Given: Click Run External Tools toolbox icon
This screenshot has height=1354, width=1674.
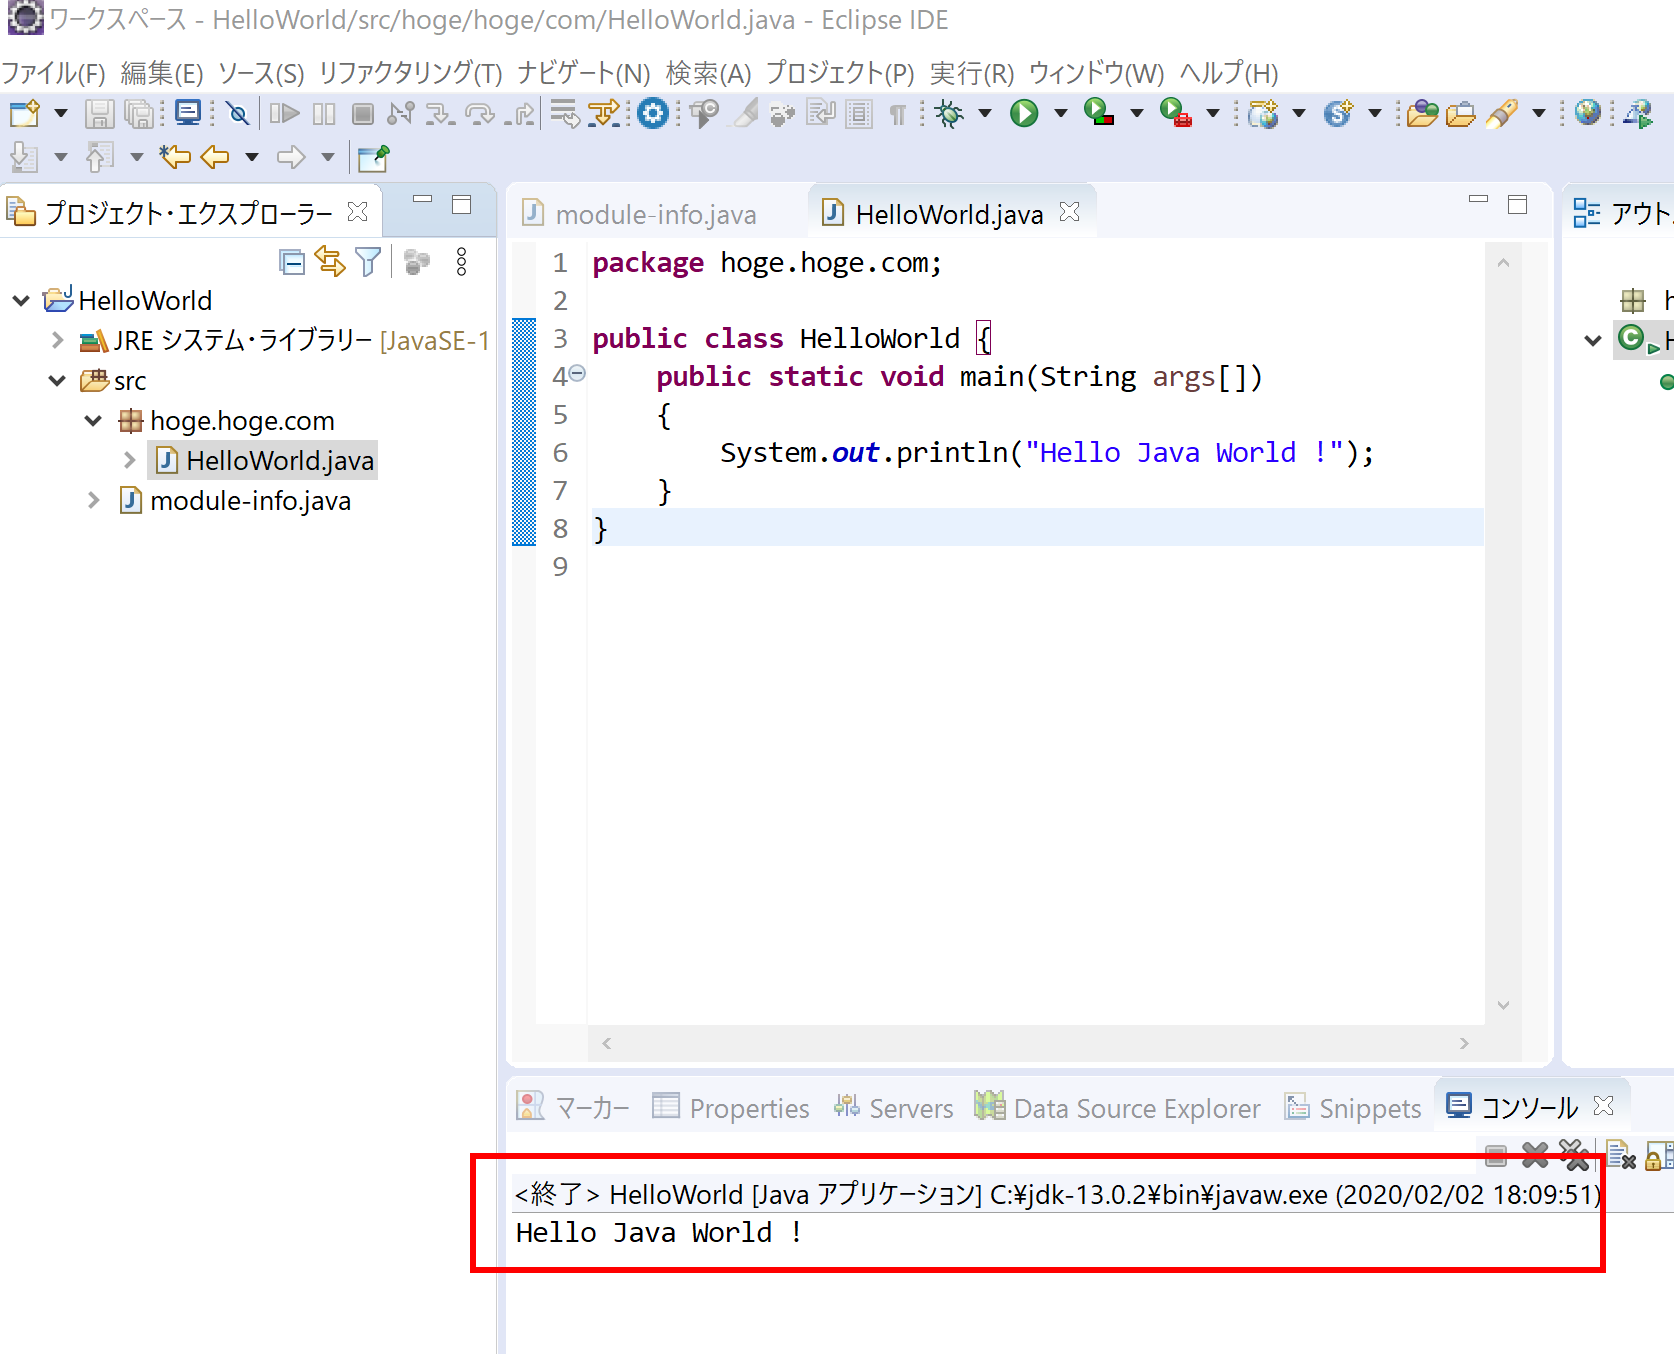Looking at the screenshot, I should [1176, 113].
